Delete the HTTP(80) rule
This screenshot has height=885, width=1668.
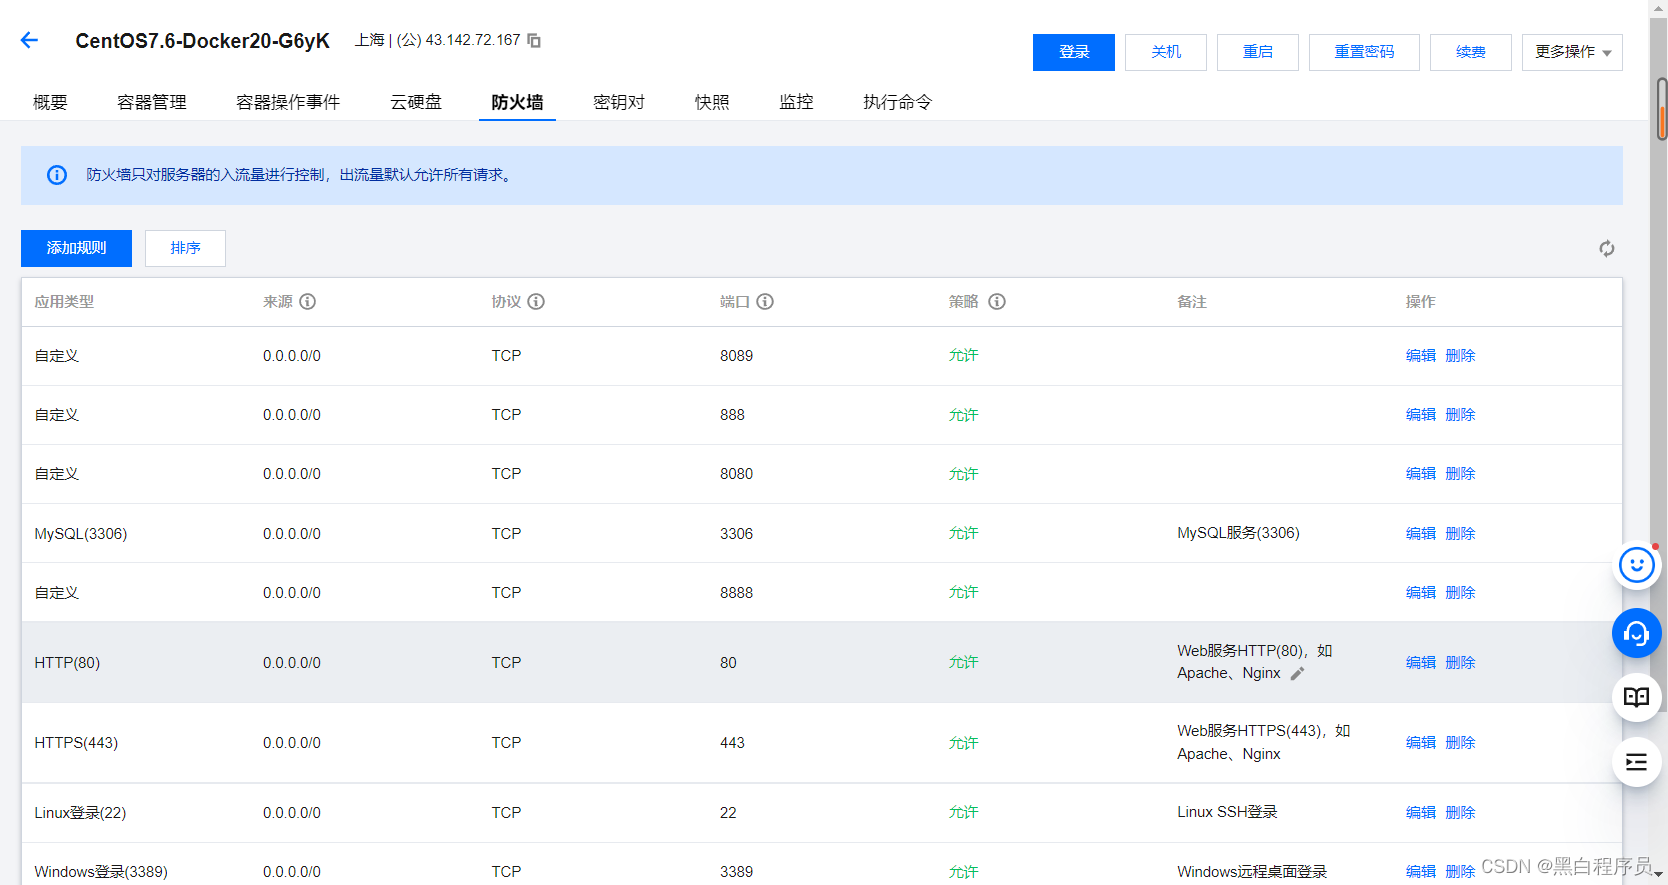click(1460, 663)
